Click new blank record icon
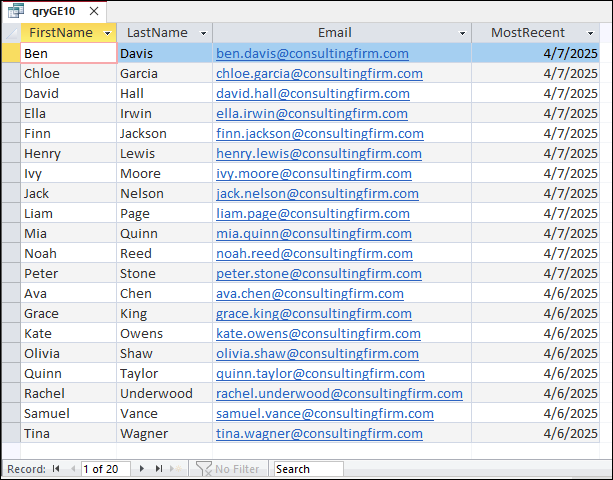Screen dimensions: 613x480 click(x=176, y=468)
